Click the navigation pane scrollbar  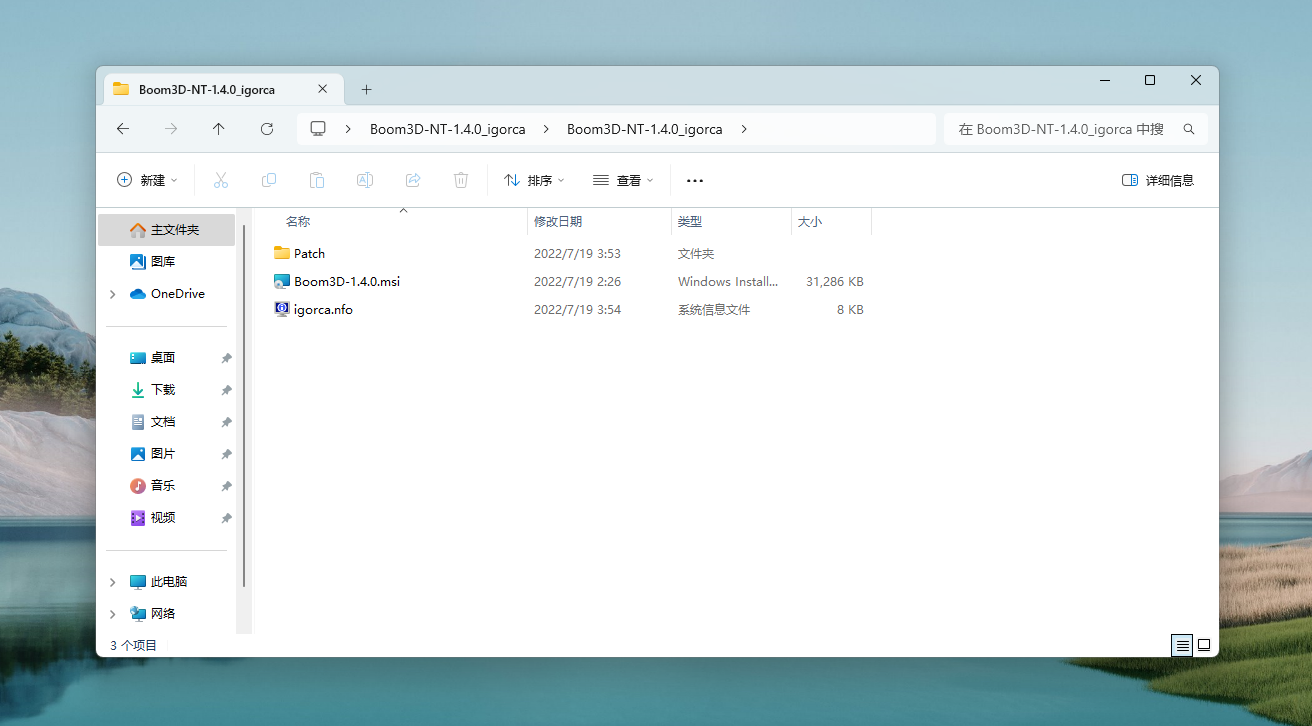coord(244,404)
